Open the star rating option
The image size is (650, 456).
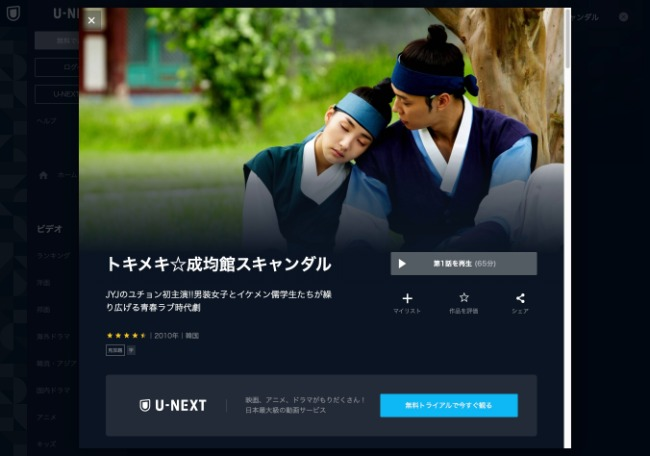pyautogui.click(x=463, y=303)
